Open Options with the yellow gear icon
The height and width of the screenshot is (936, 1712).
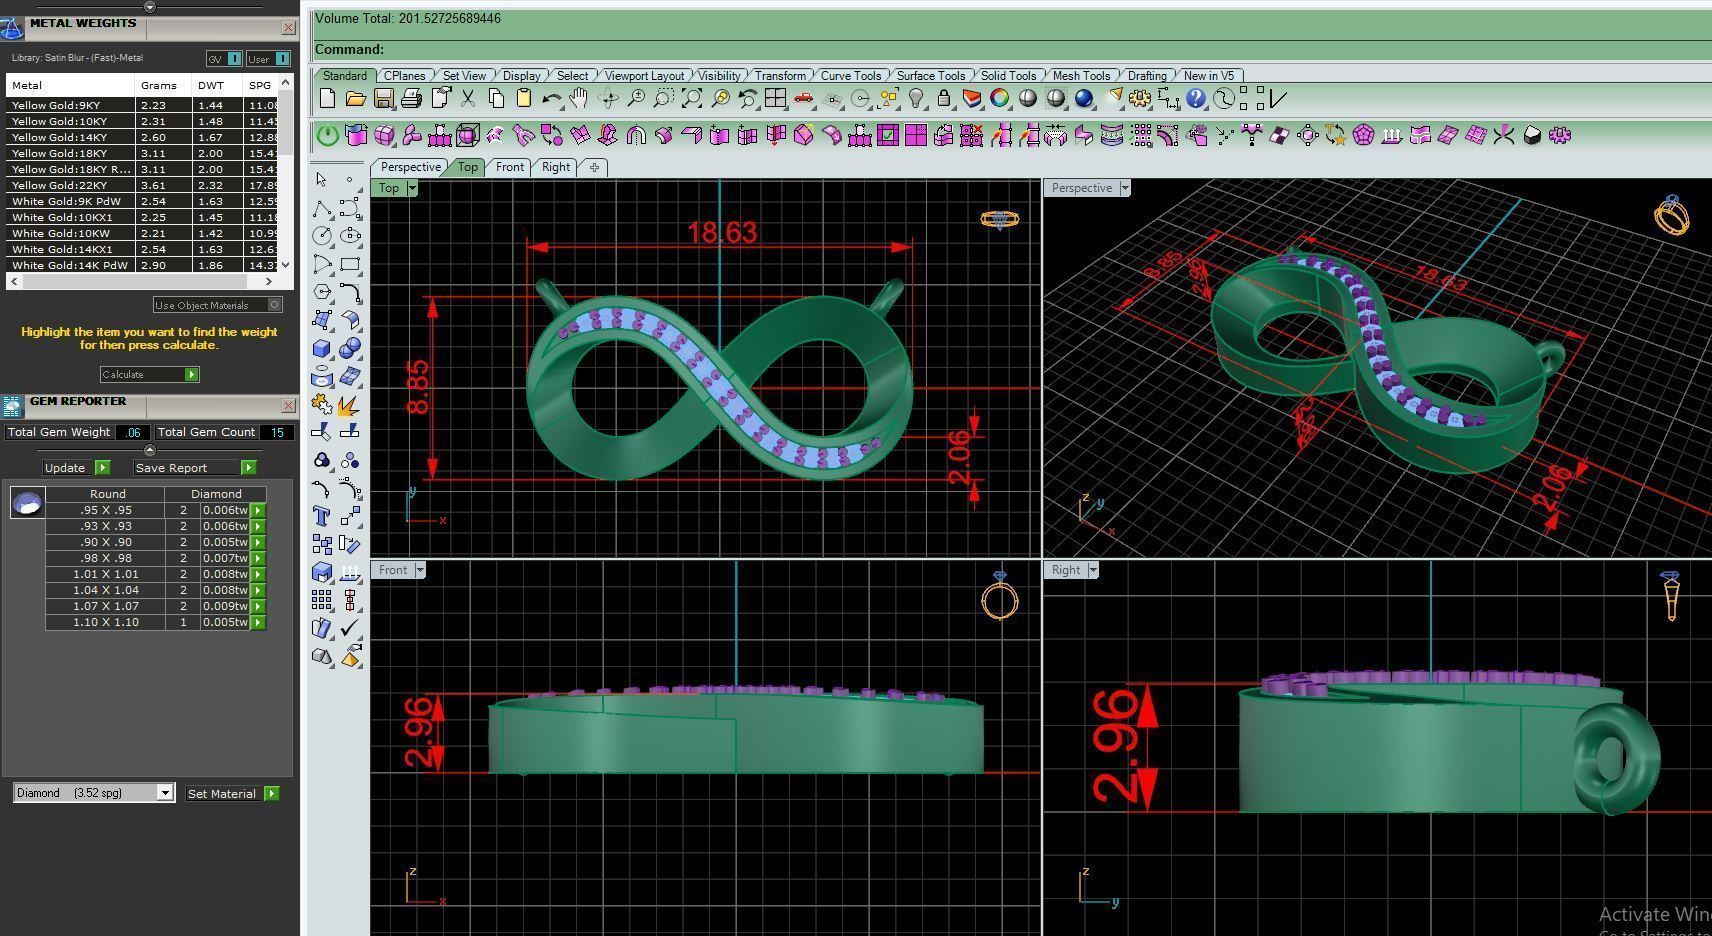click(x=1140, y=99)
